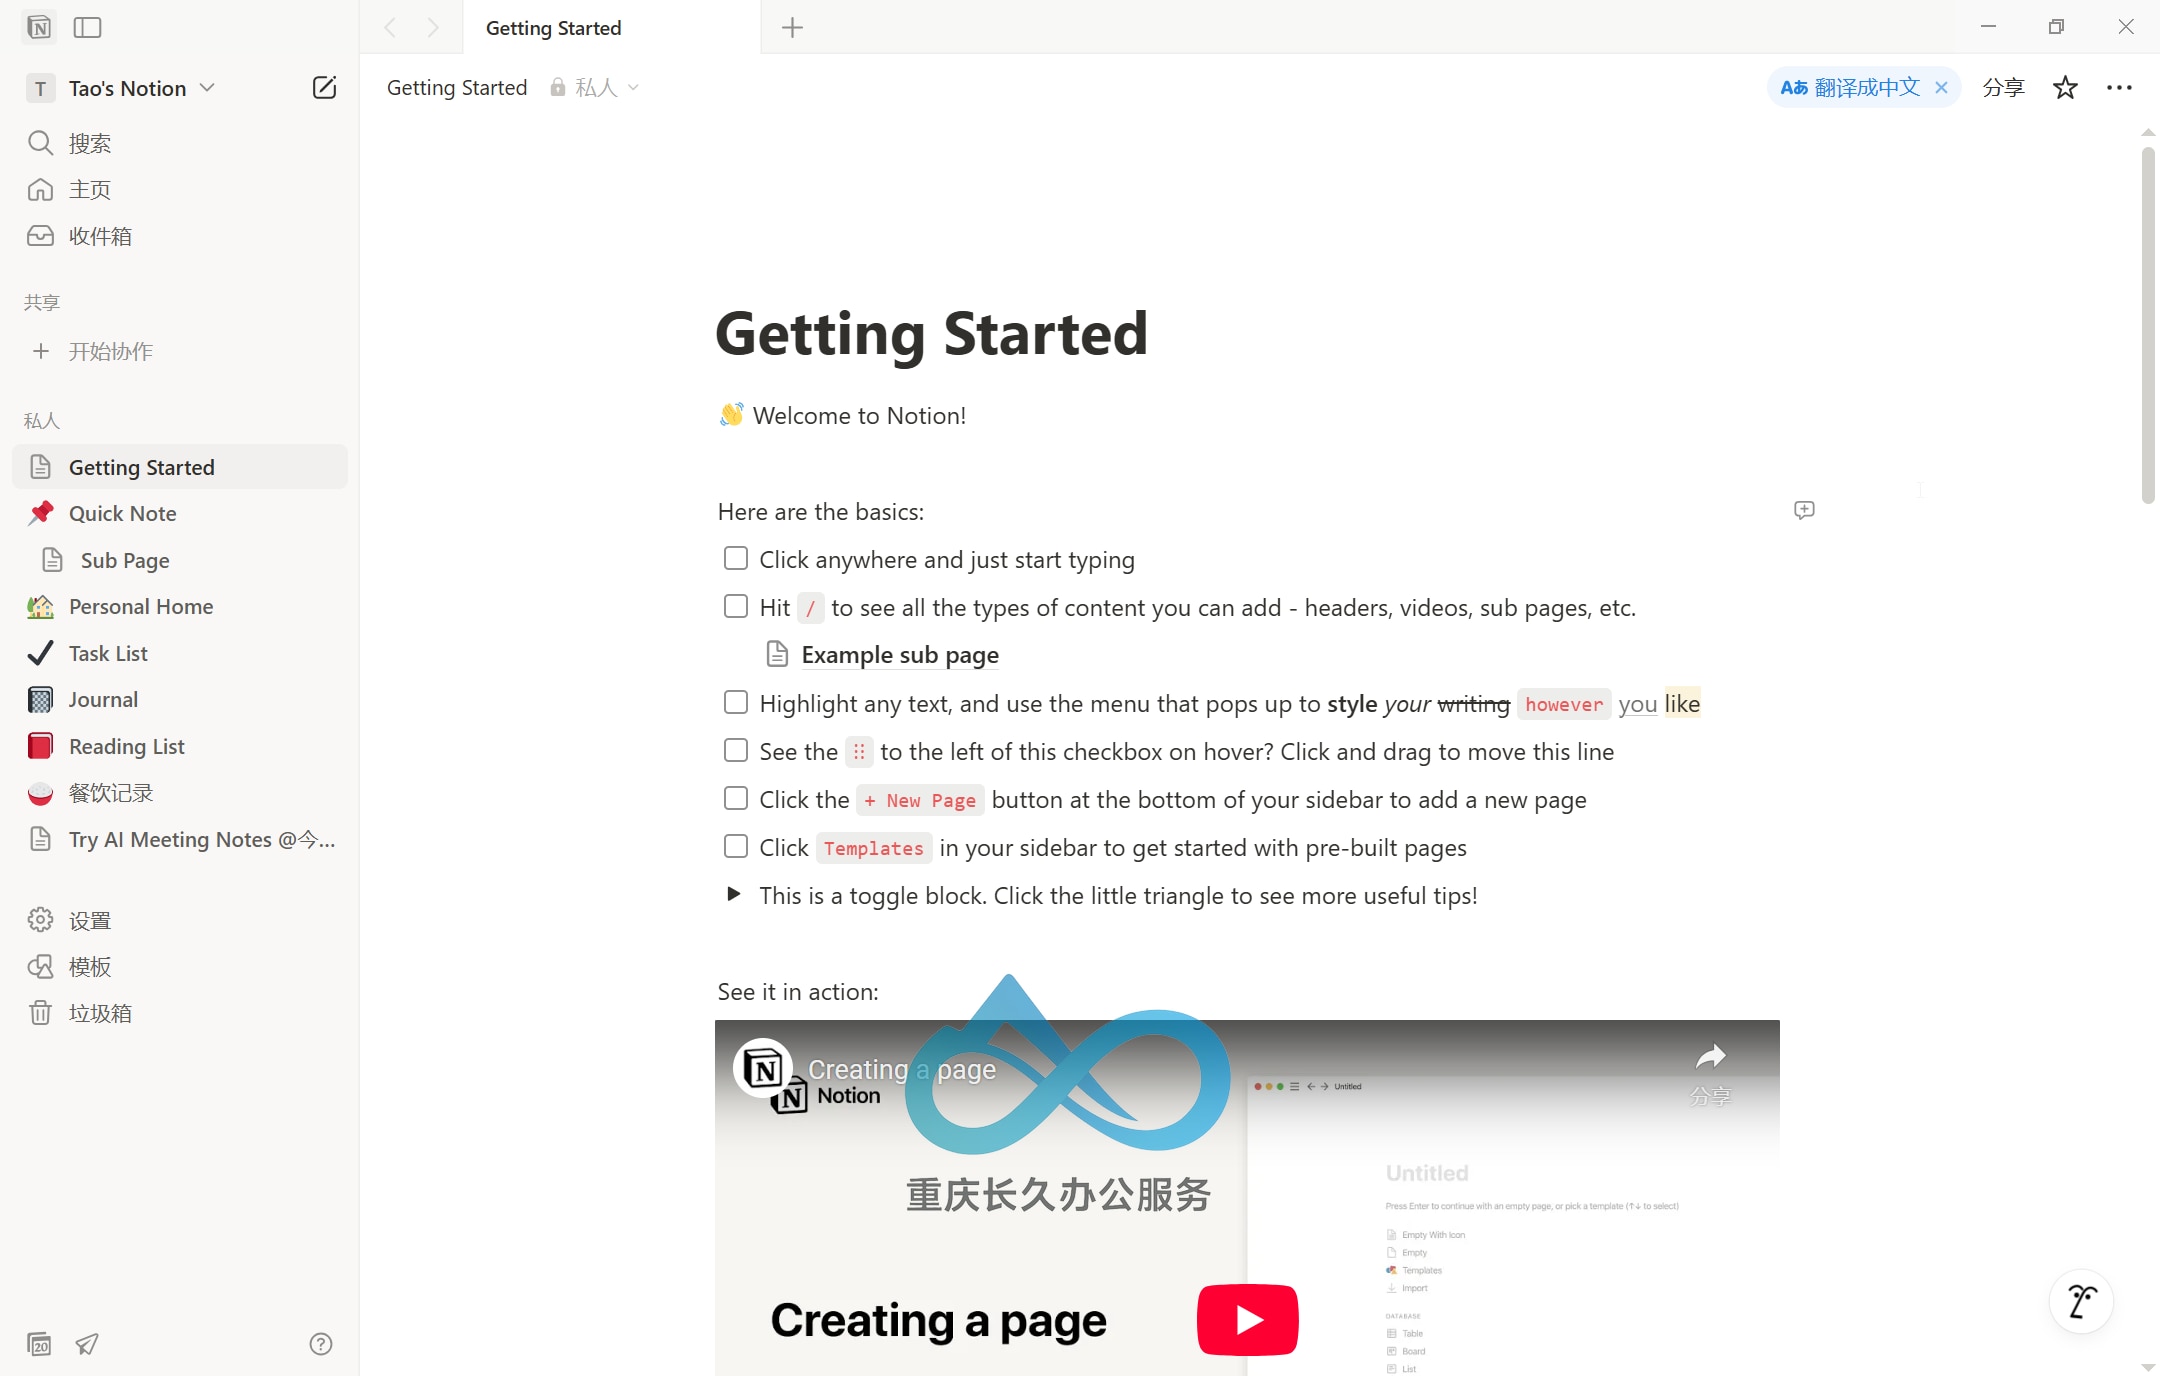
Task: Expand the toggle block triangle
Action: click(734, 894)
